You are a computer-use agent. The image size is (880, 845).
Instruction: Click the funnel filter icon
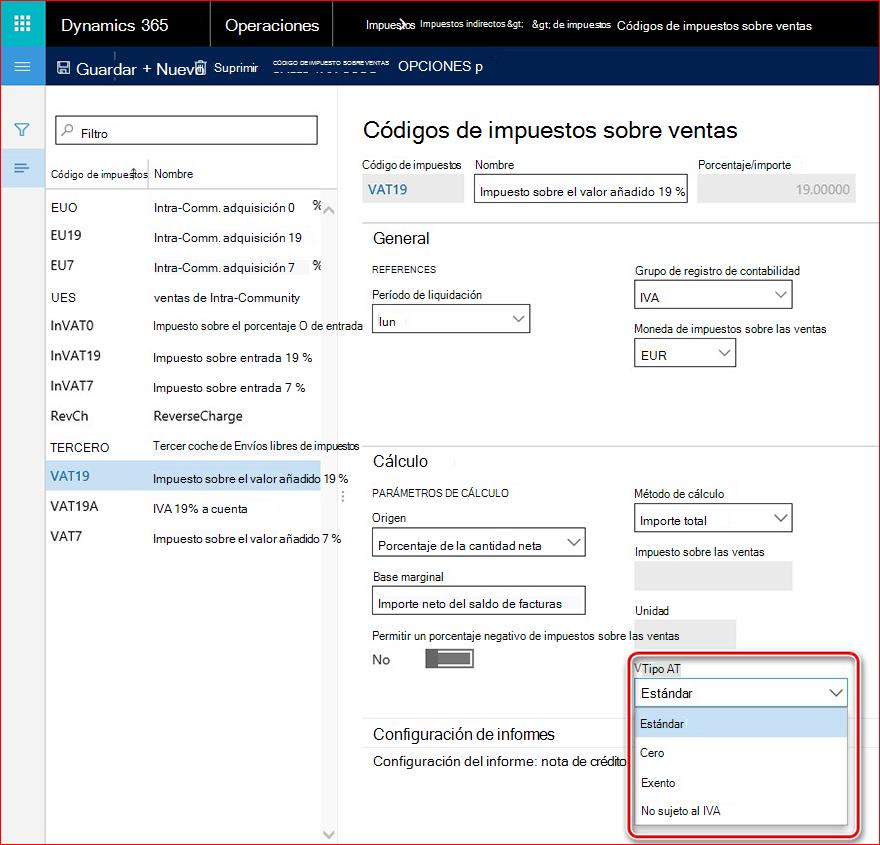22,130
